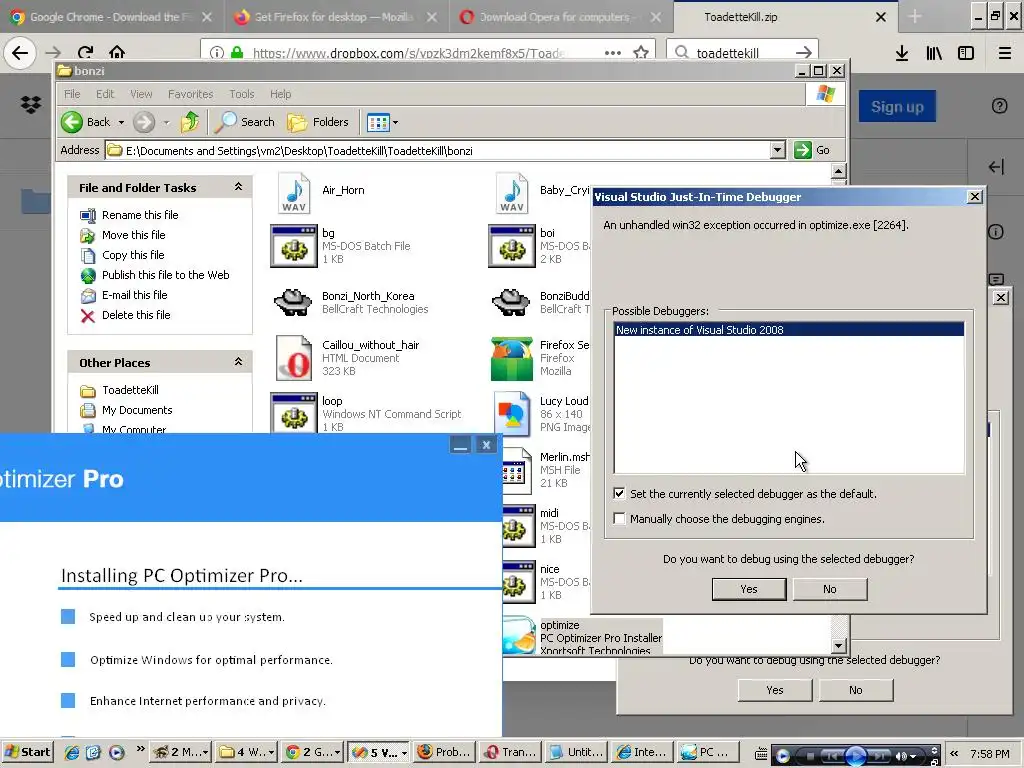Click the Explorer scroll-down arrow
This screenshot has width=1024, height=768.
pyautogui.click(x=839, y=646)
